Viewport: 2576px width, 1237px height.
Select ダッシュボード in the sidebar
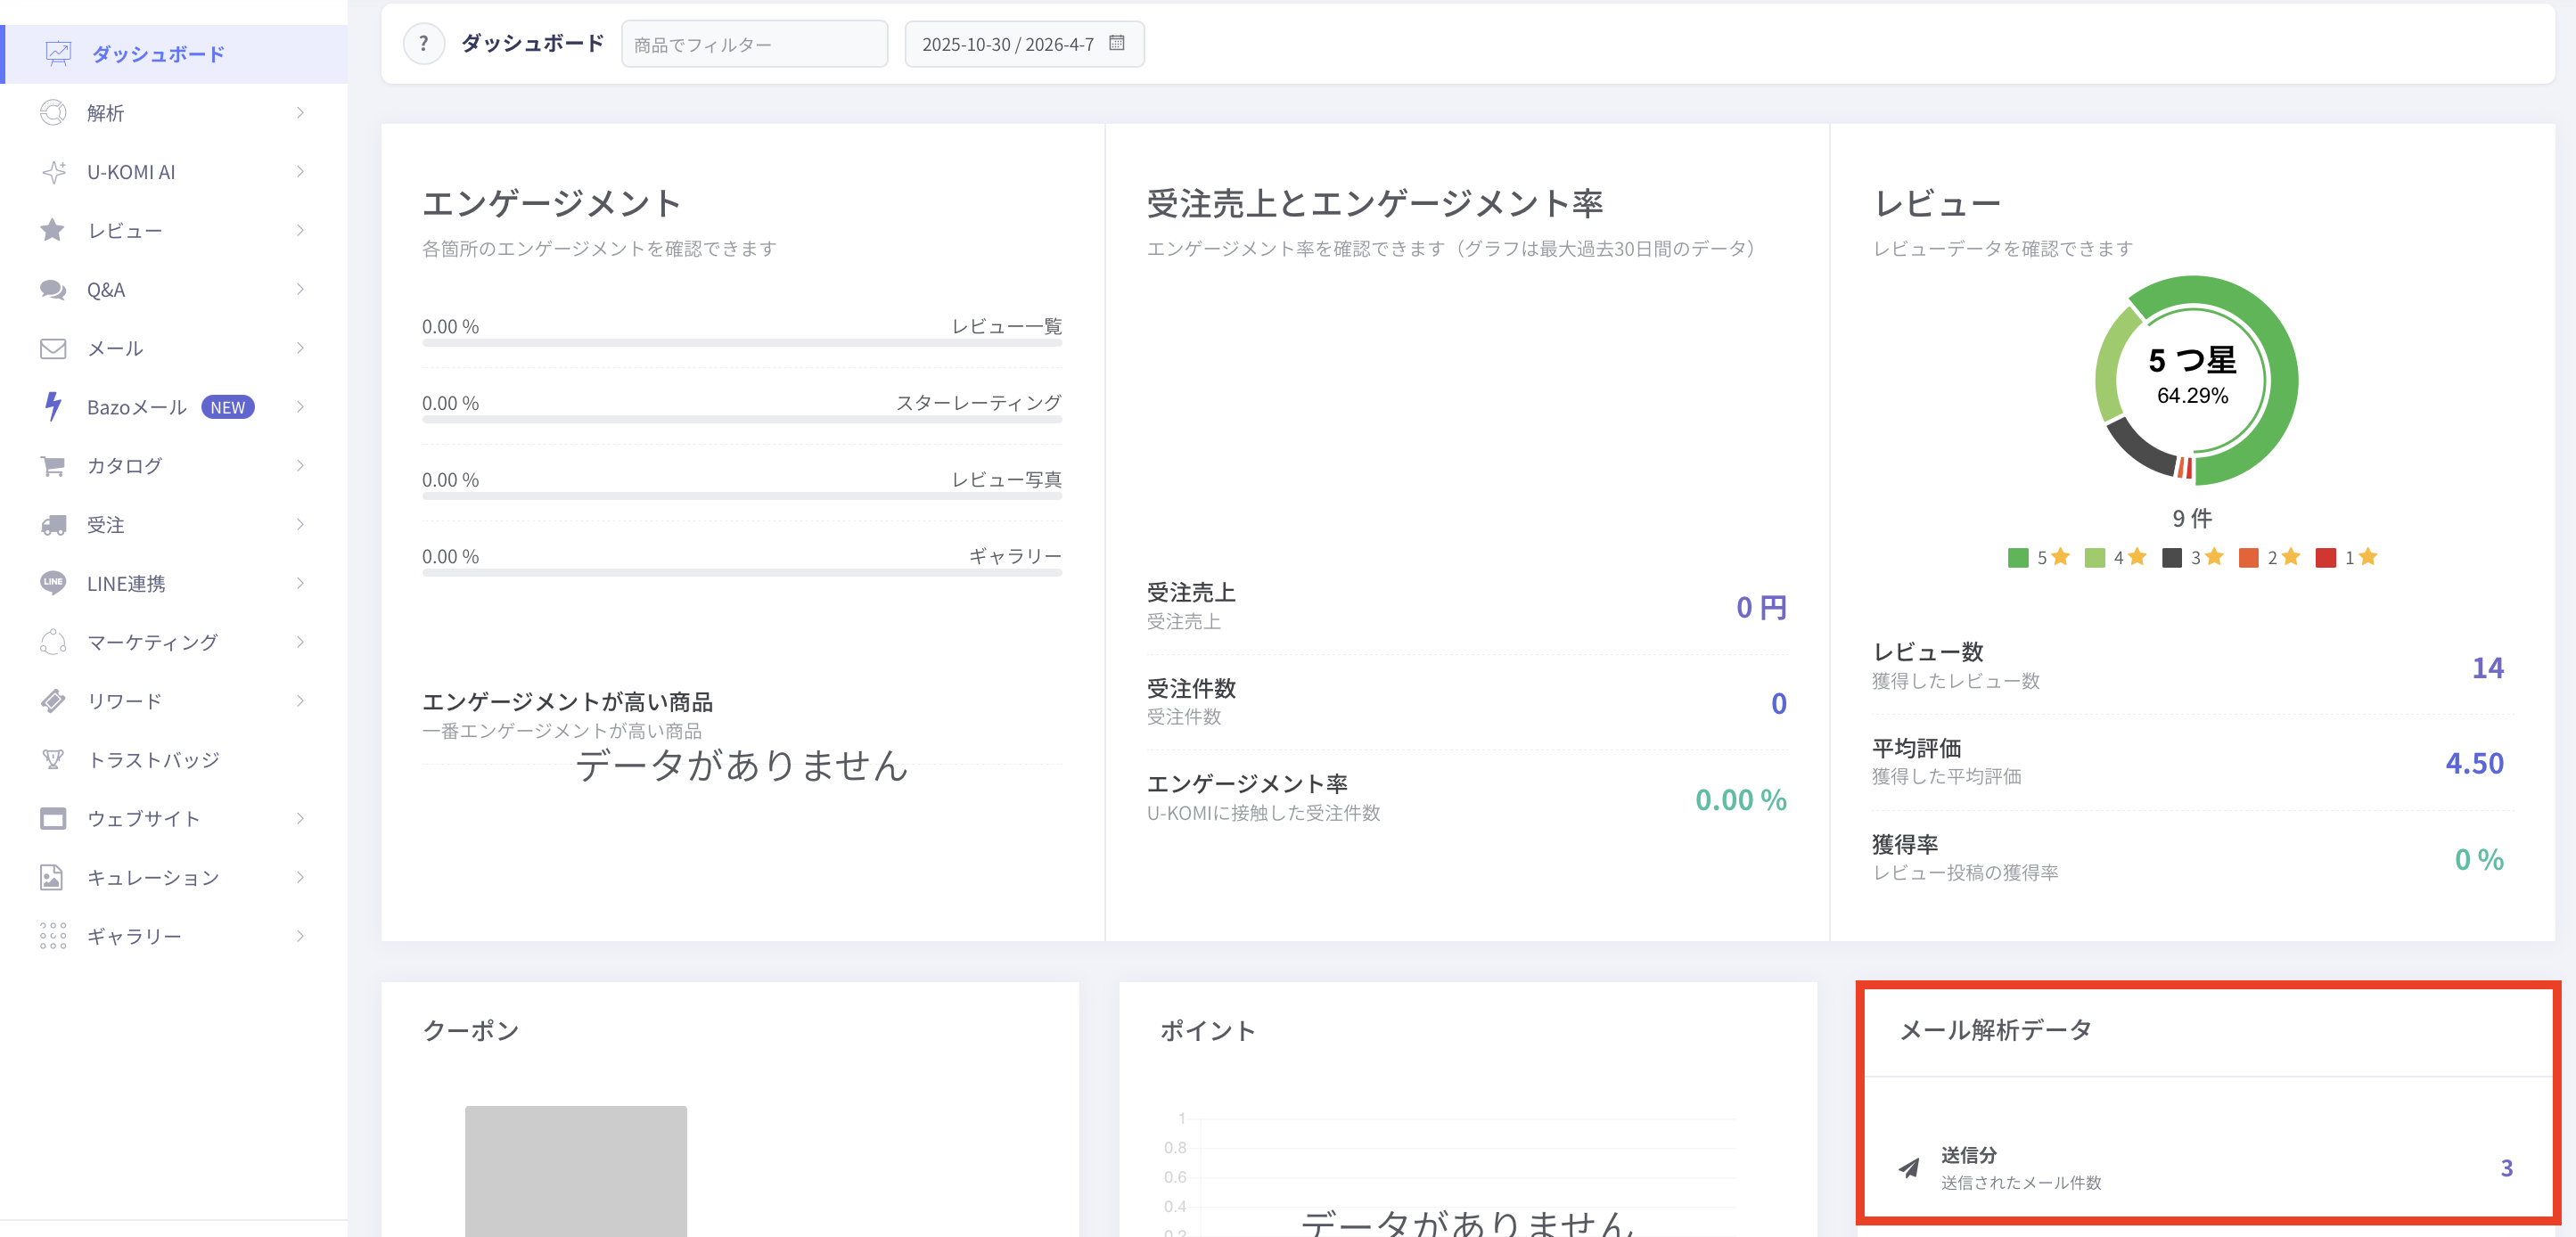pos(158,54)
